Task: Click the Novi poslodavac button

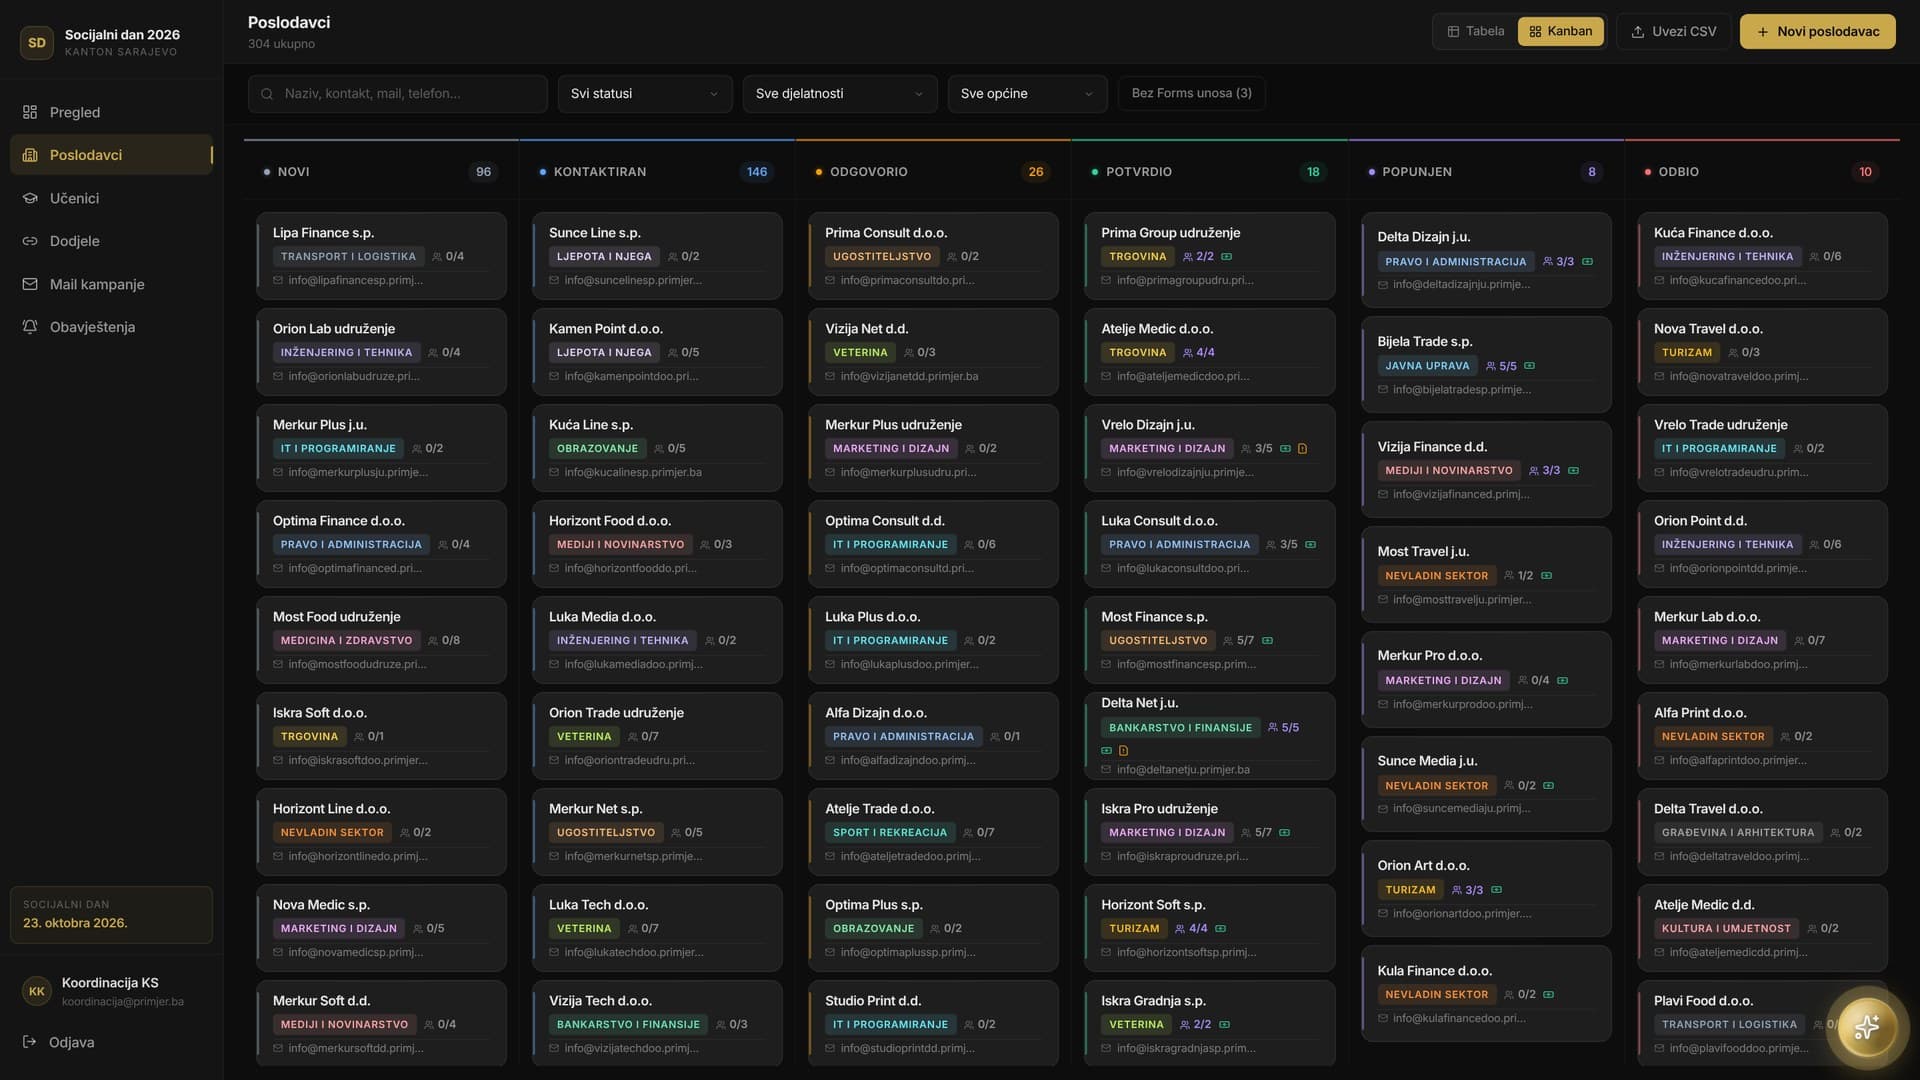Action: point(1817,32)
